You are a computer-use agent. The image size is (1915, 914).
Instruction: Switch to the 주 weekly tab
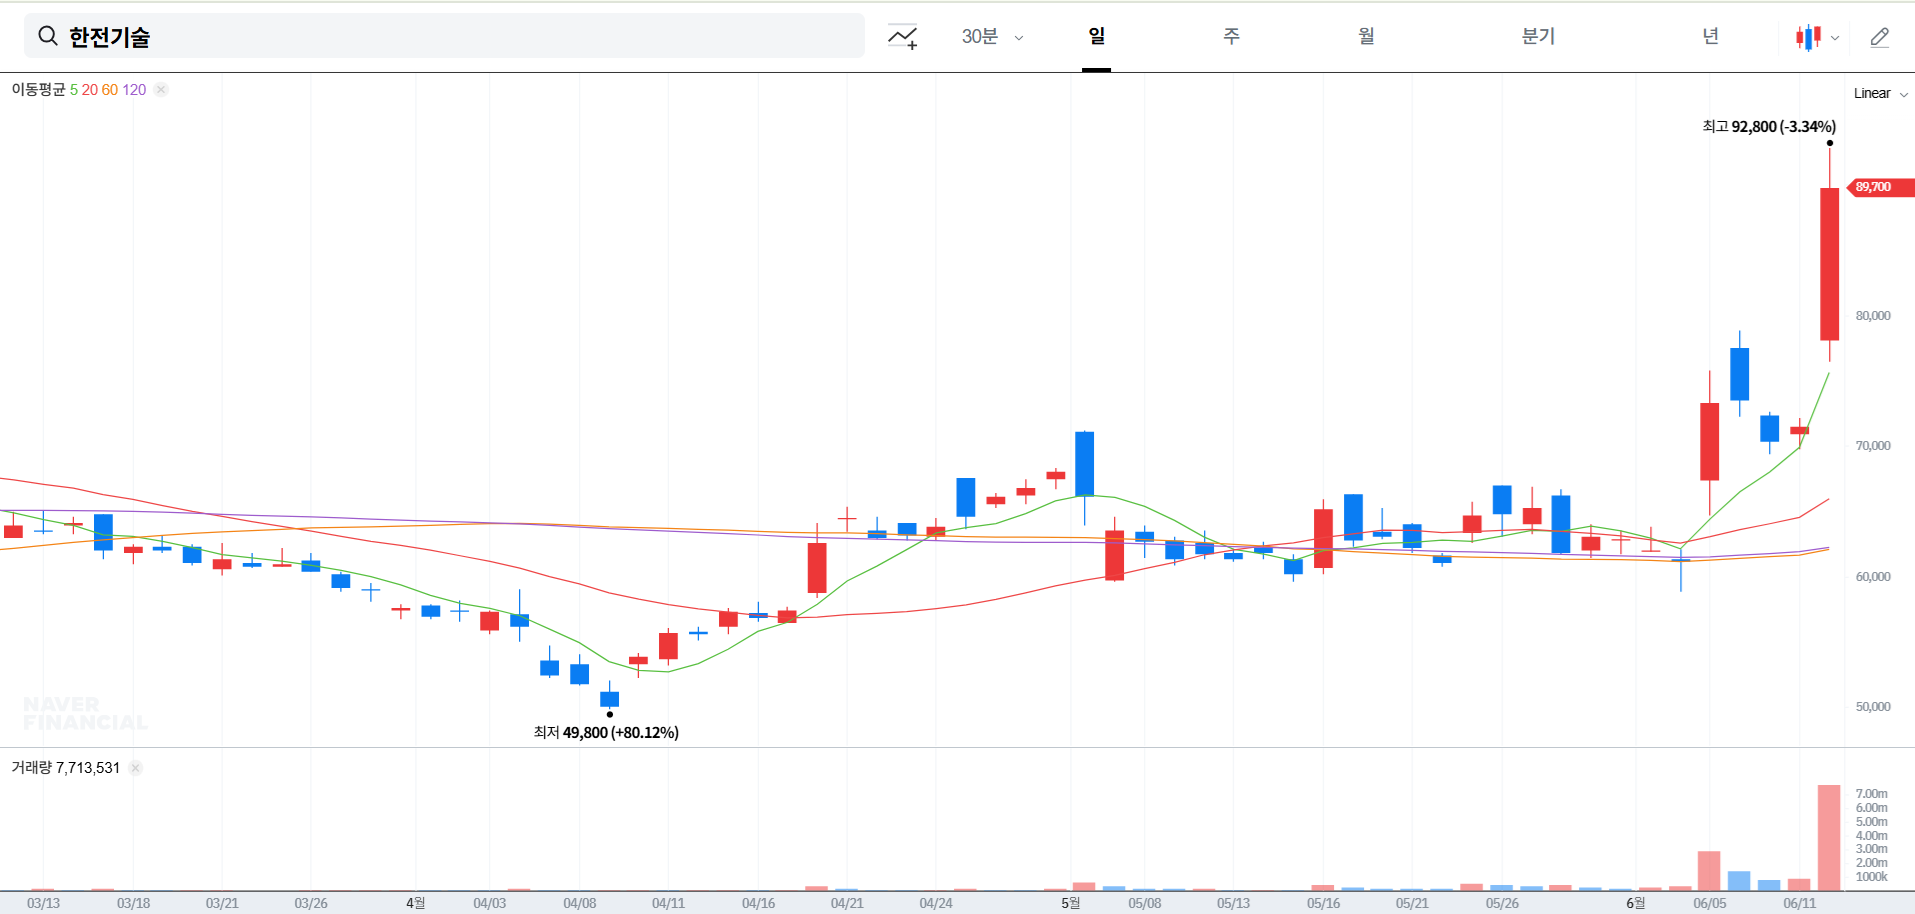tap(1231, 36)
